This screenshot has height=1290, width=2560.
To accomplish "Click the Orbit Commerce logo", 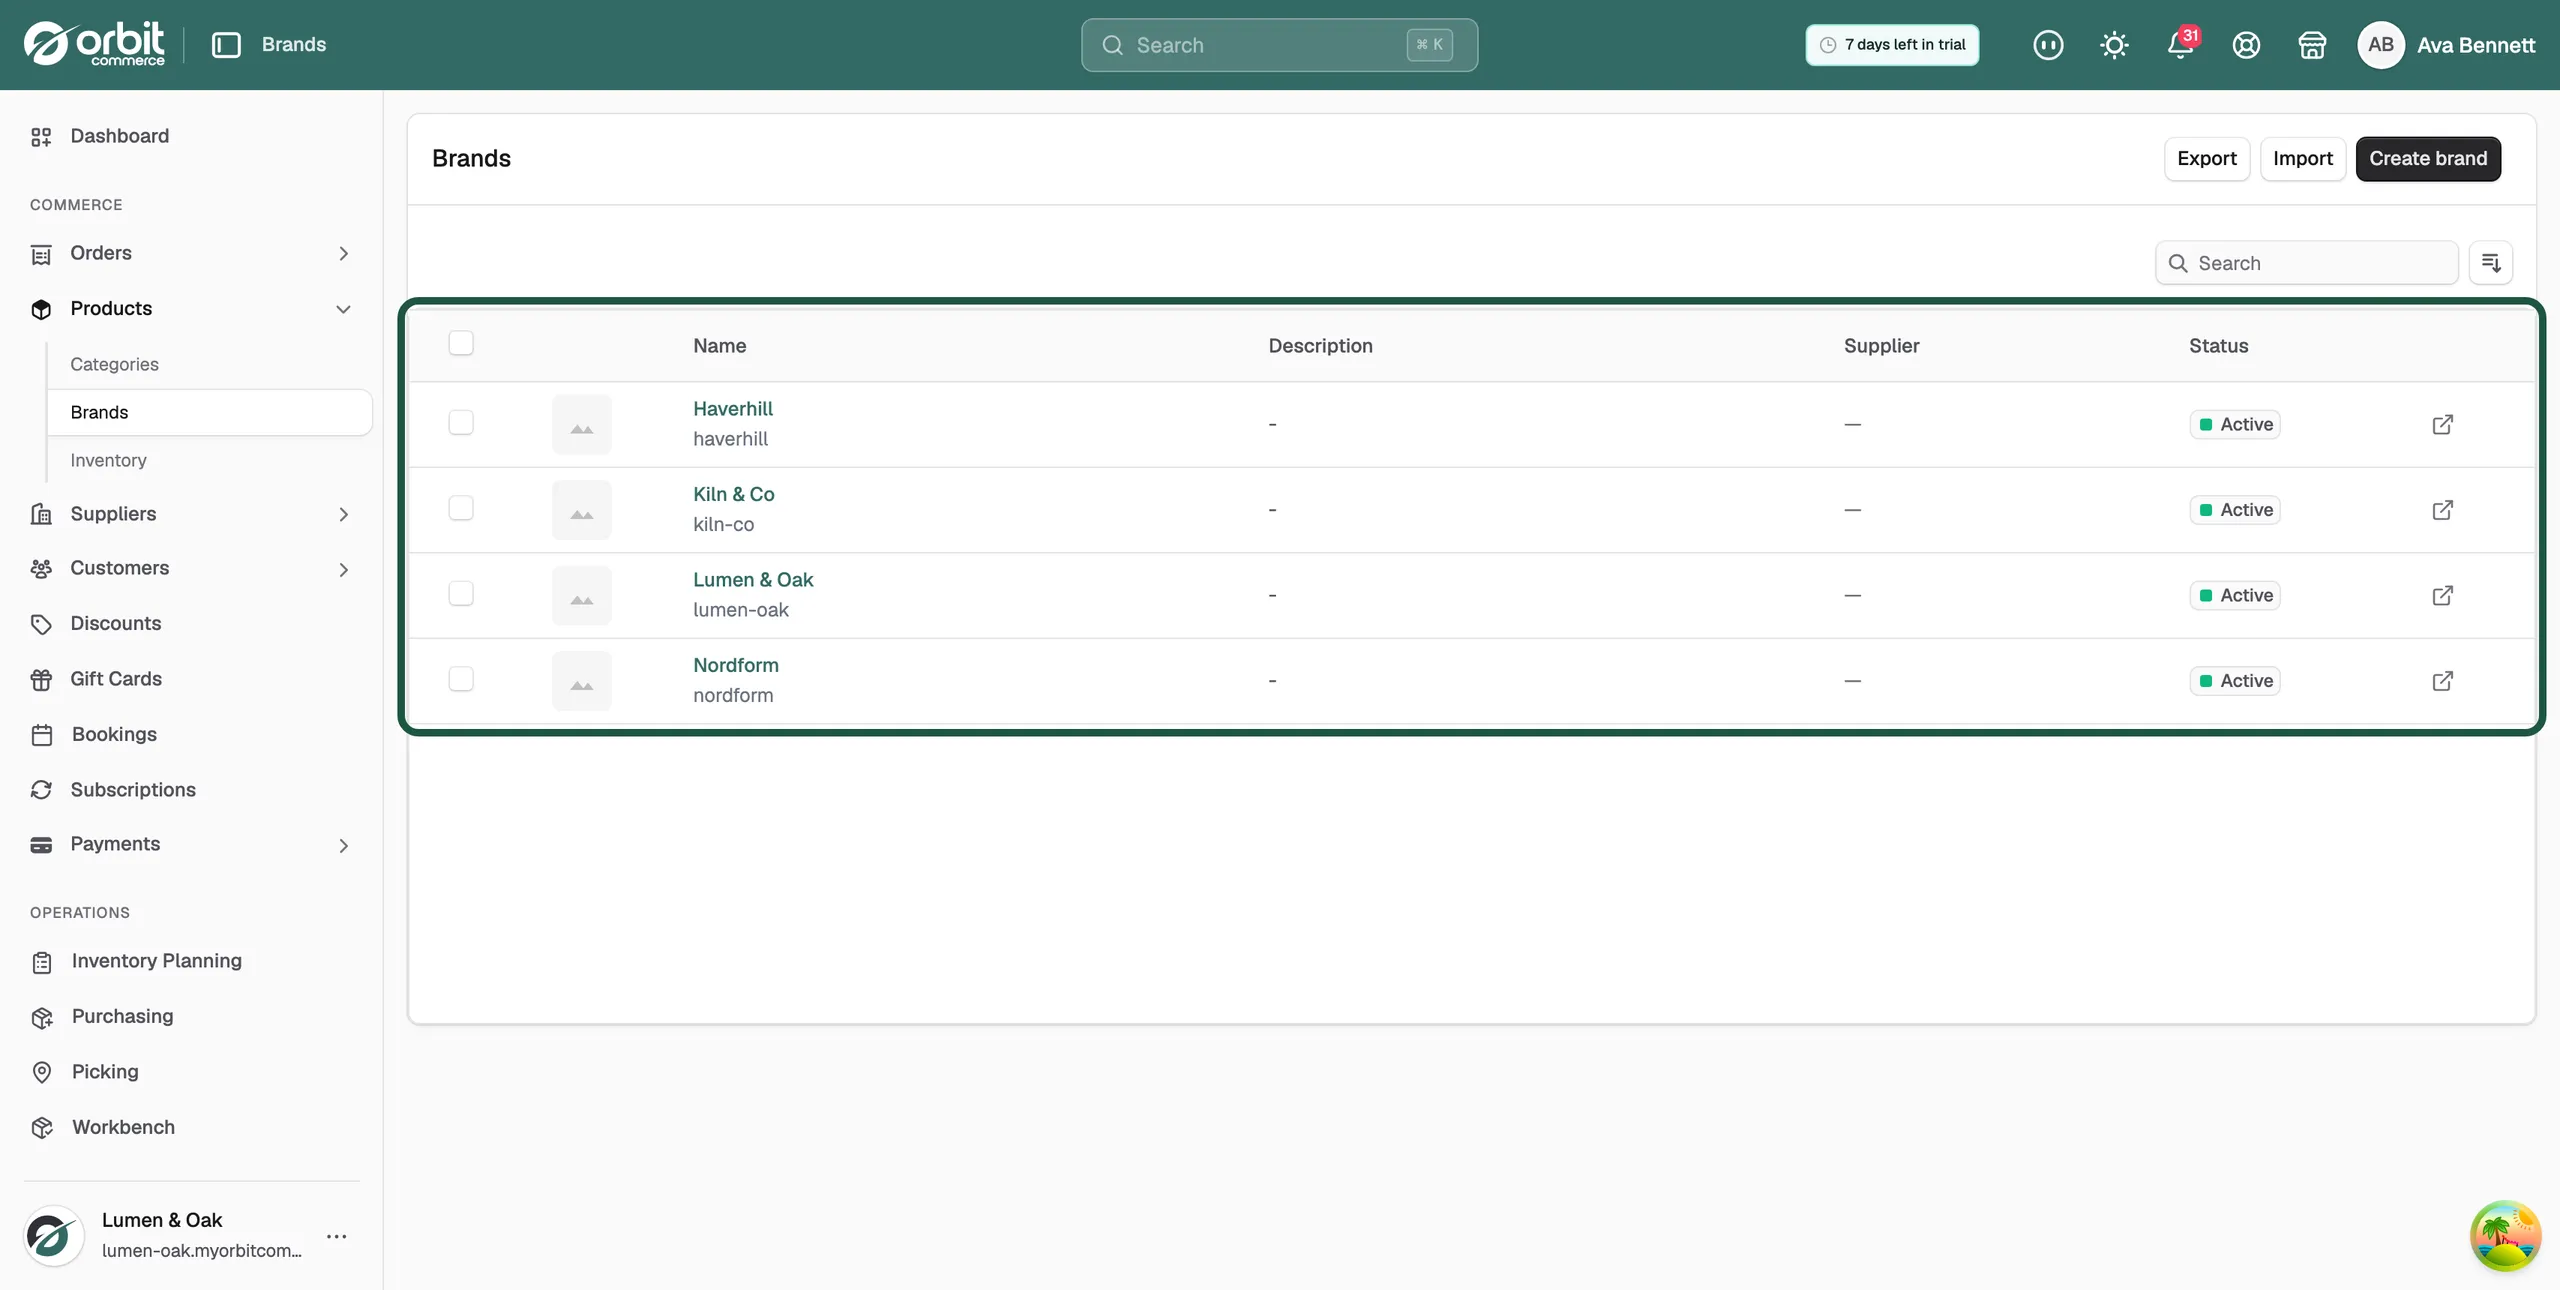I will [x=94, y=44].
